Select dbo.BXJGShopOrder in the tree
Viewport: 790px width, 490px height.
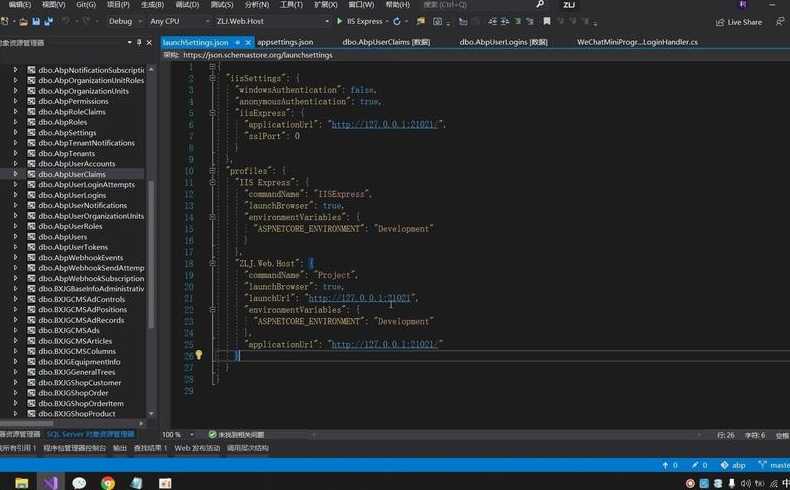73,393
